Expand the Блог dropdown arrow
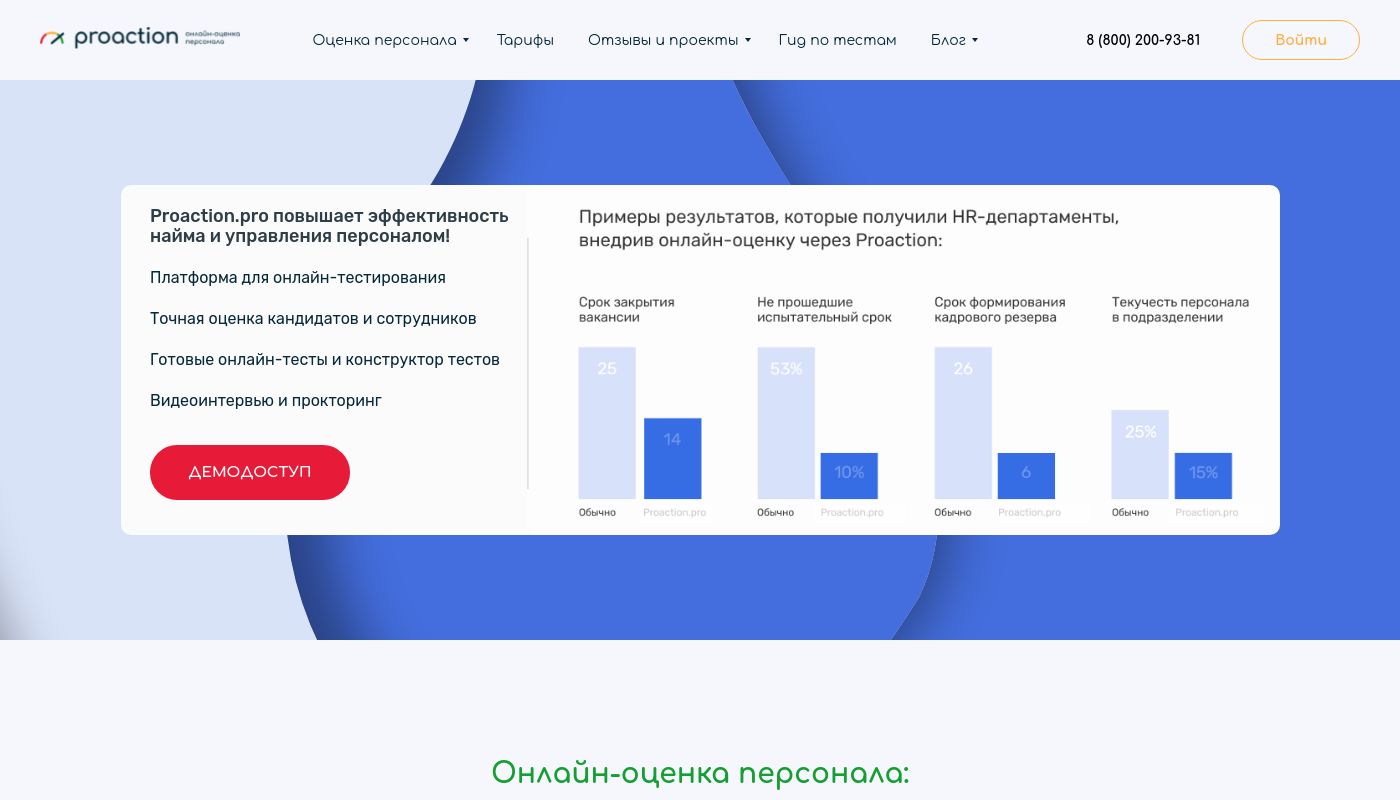Viewport: 1400px width, 800px height. pyautogui.click(x=975, y=40)
